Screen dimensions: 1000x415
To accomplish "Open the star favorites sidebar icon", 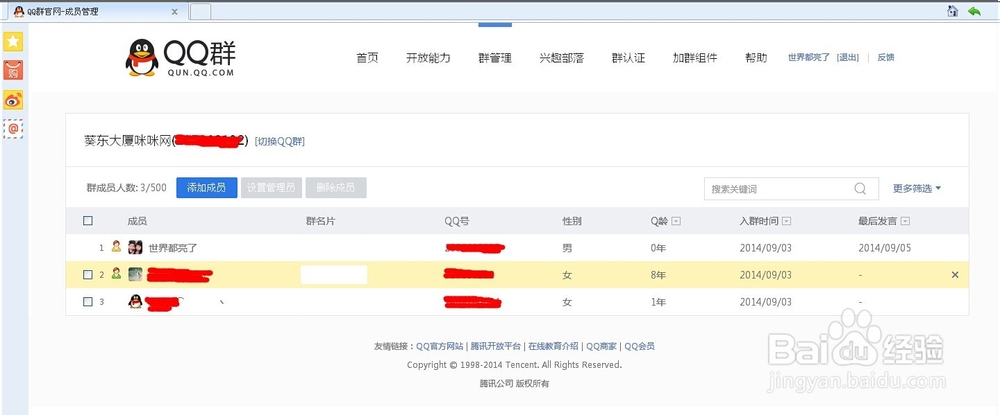I will coord(13,41).
